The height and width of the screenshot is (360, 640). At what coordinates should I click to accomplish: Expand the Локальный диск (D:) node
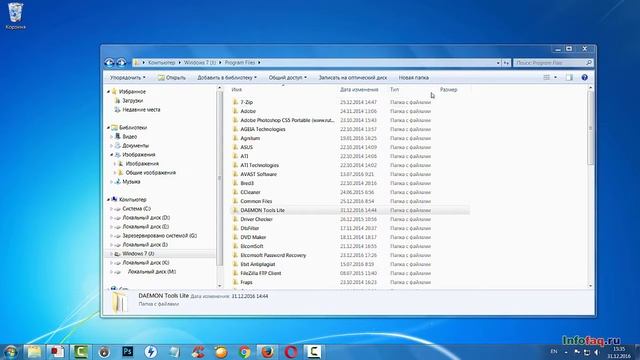(x=111, y=218)
